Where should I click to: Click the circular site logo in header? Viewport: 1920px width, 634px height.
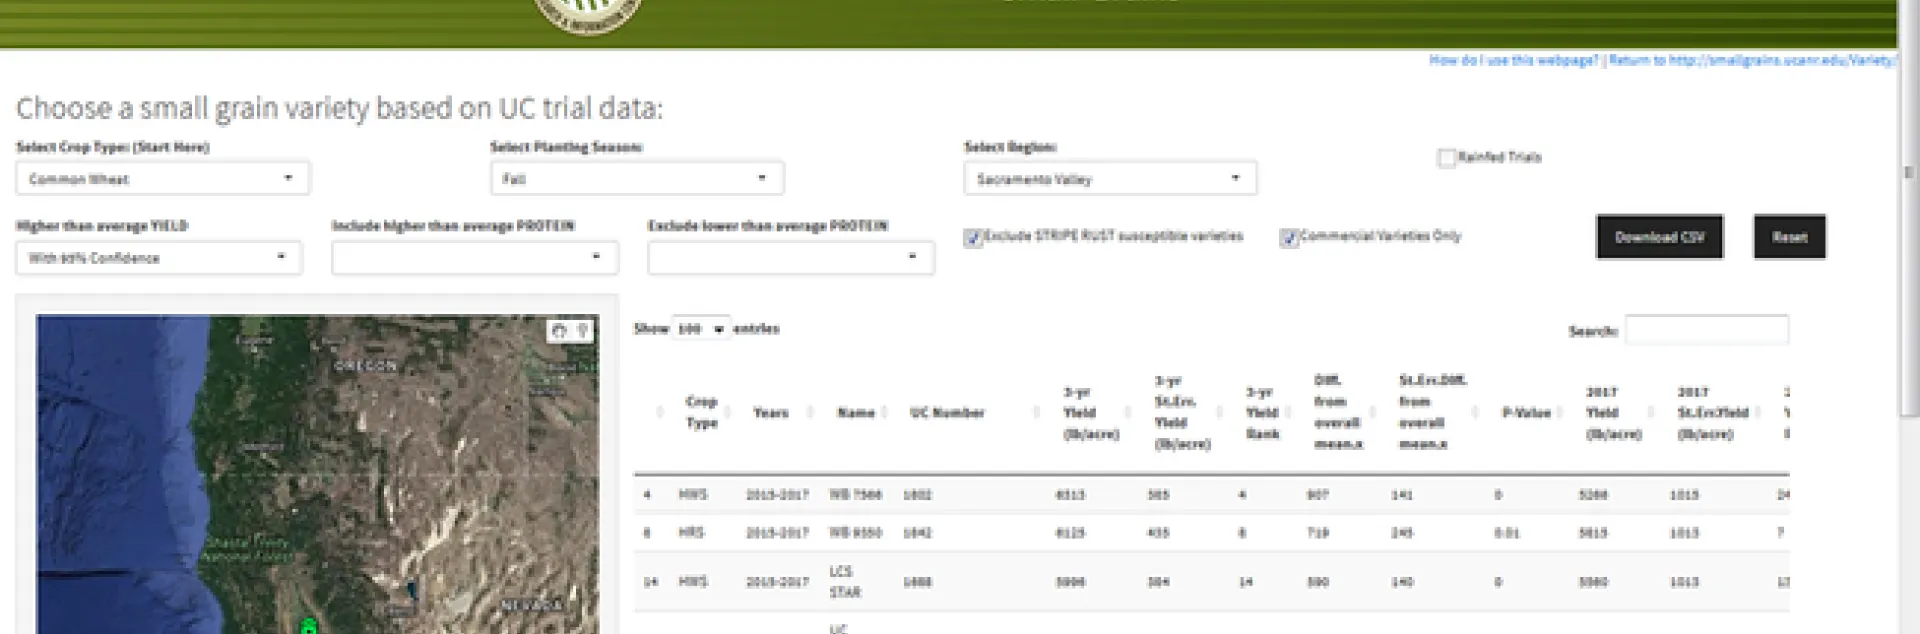point(587,14)
